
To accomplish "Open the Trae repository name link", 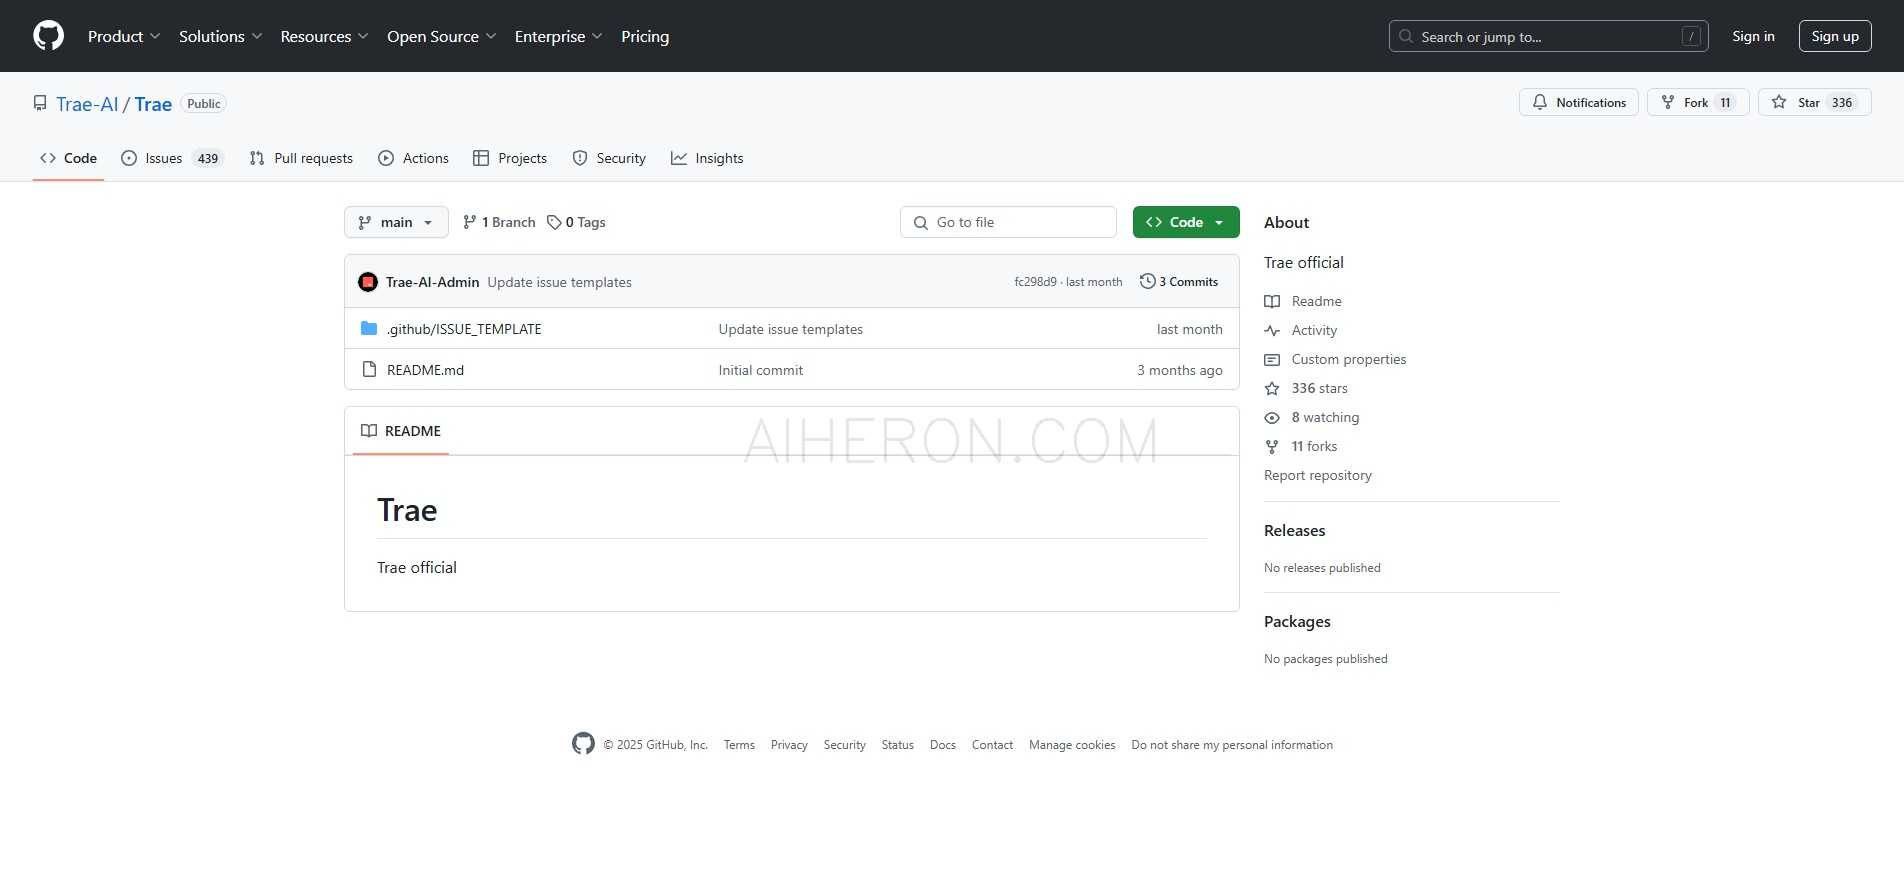I will 153,104.
